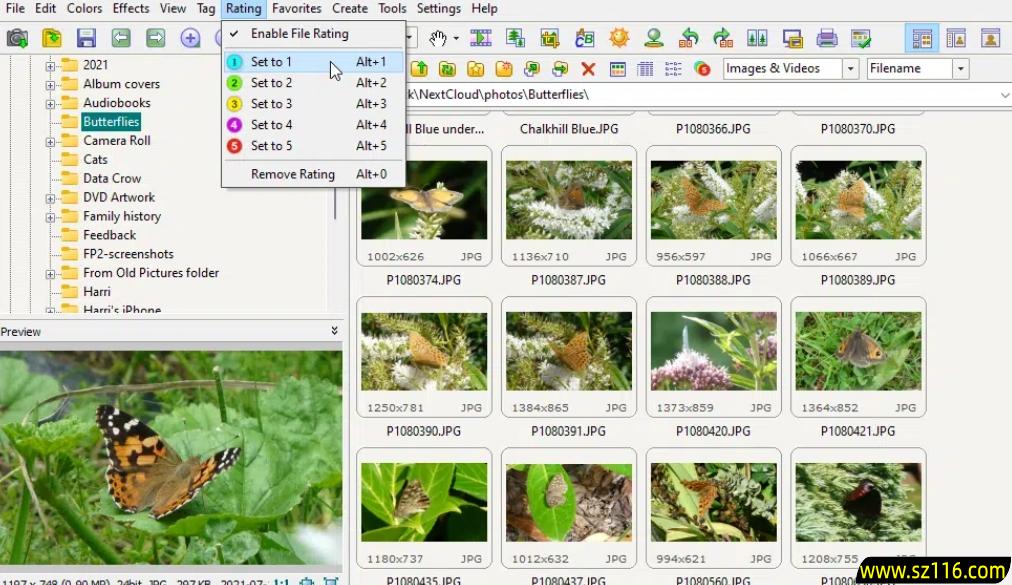
Task: Toggle the thumbnail browser view mode
Action: click(x=922, y=39)
